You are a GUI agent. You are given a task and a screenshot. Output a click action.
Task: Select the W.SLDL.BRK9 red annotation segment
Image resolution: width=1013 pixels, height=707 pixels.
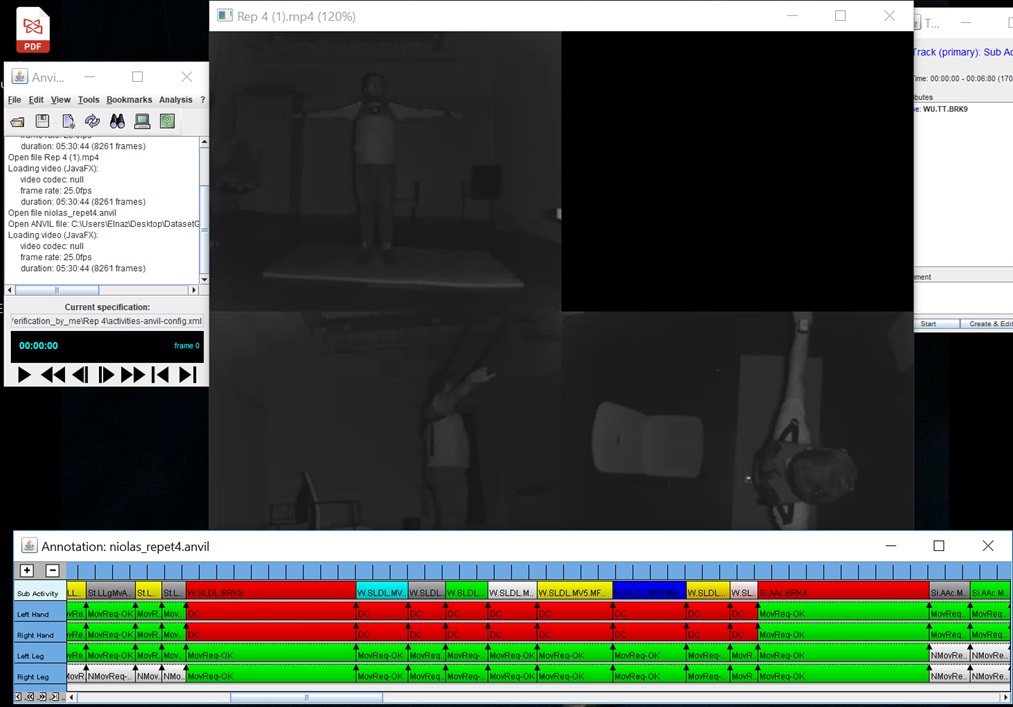(x=270, y=593)
